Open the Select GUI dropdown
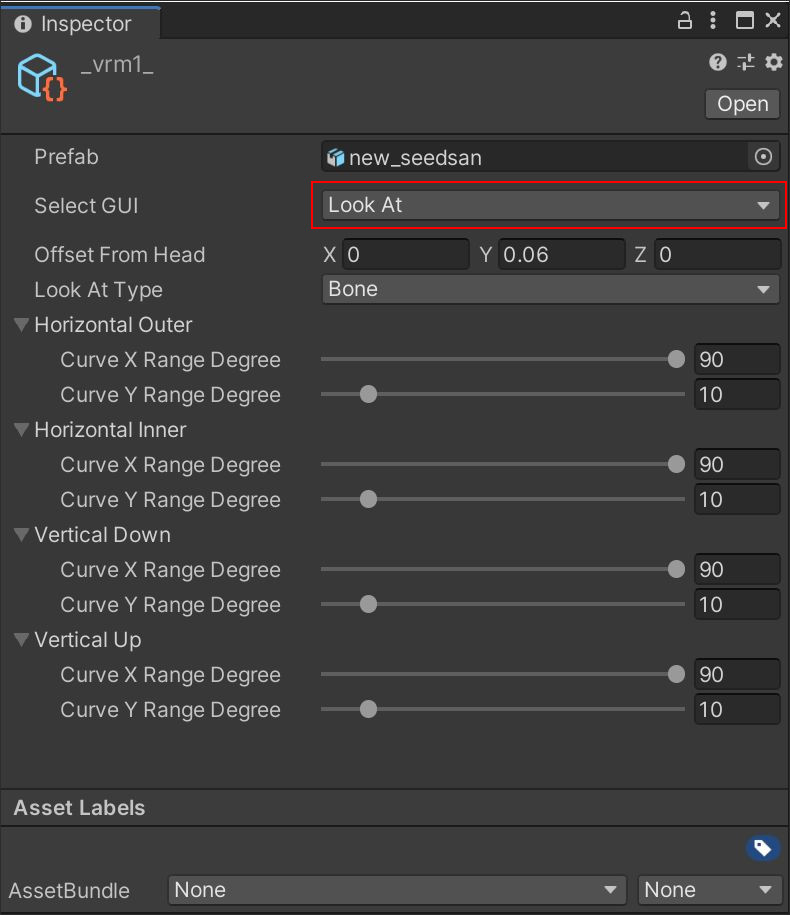Screen dimensions: 790x915 [549, 205]
